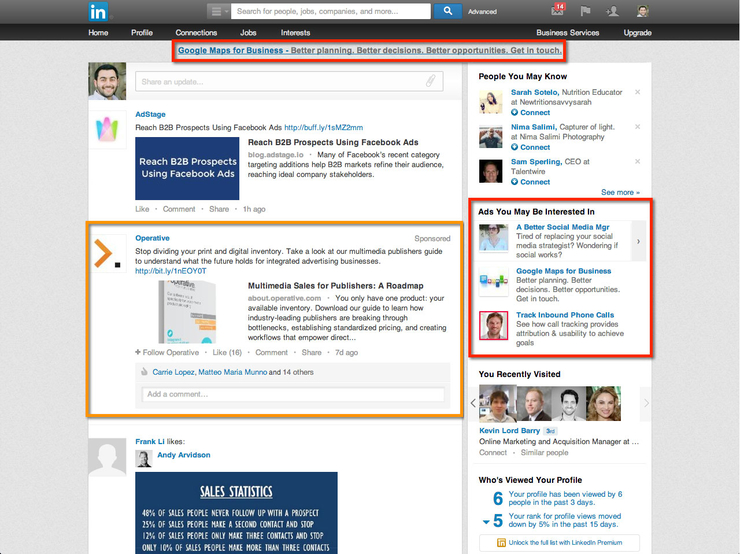Click See more people you may know
740x554 pixels.
(x=620, y=193)
